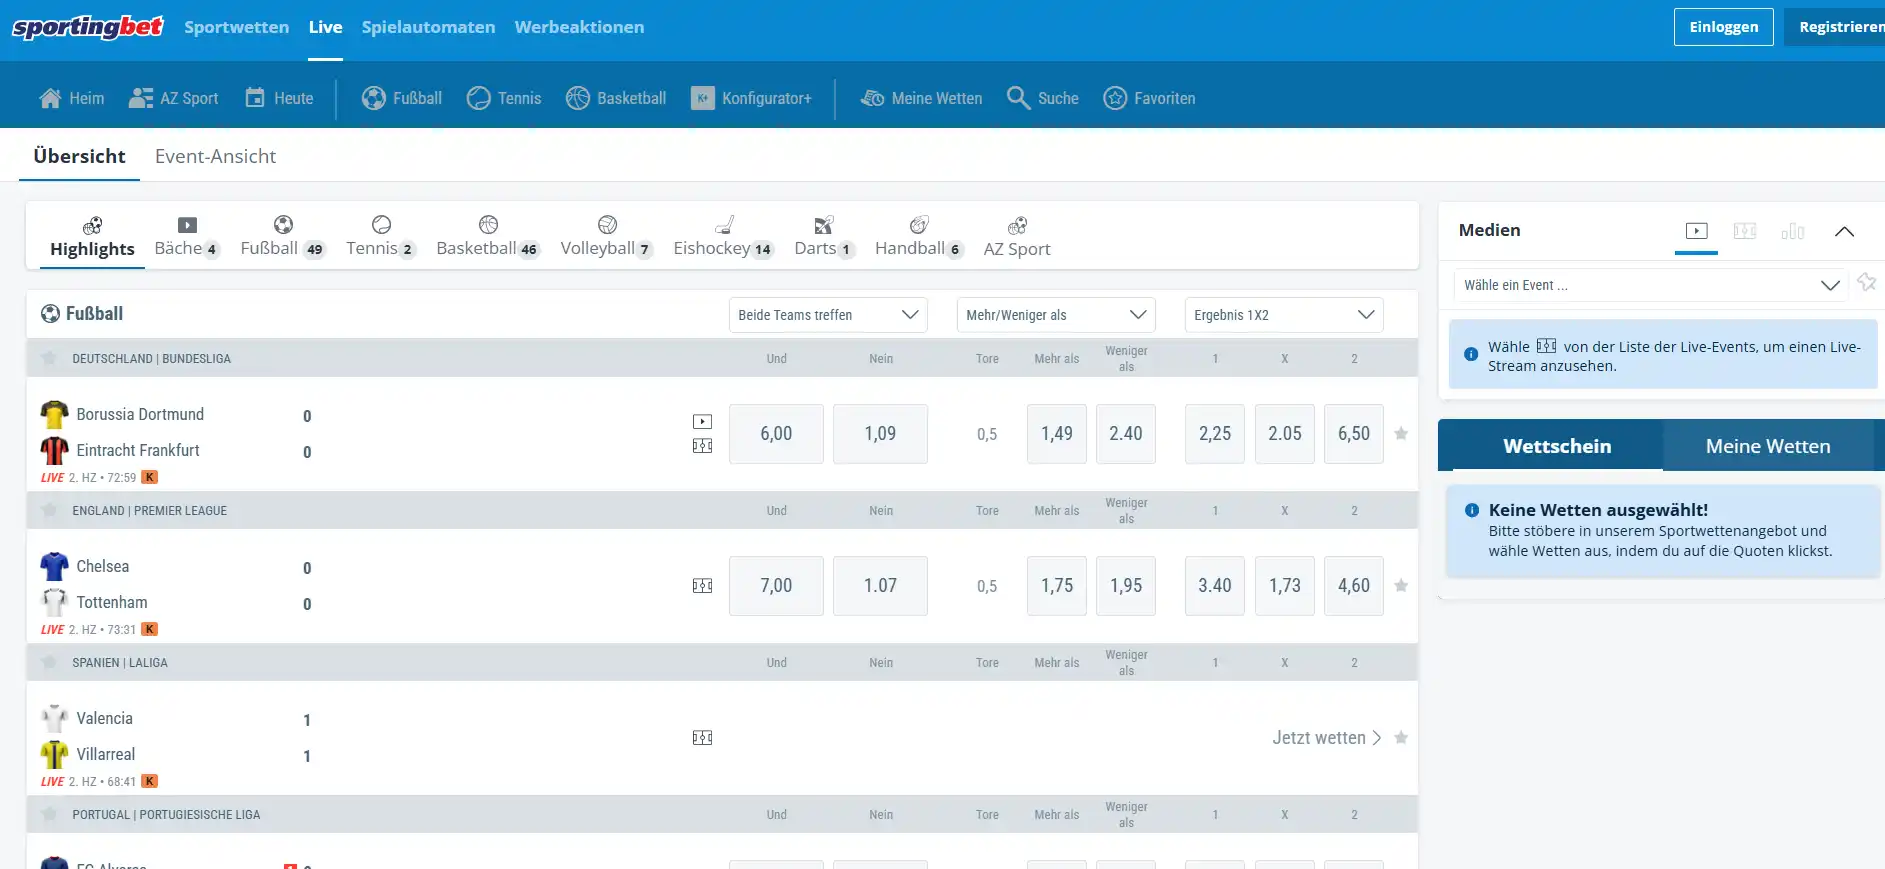Open Favoriten in the navigation bar

[1149, 98]
